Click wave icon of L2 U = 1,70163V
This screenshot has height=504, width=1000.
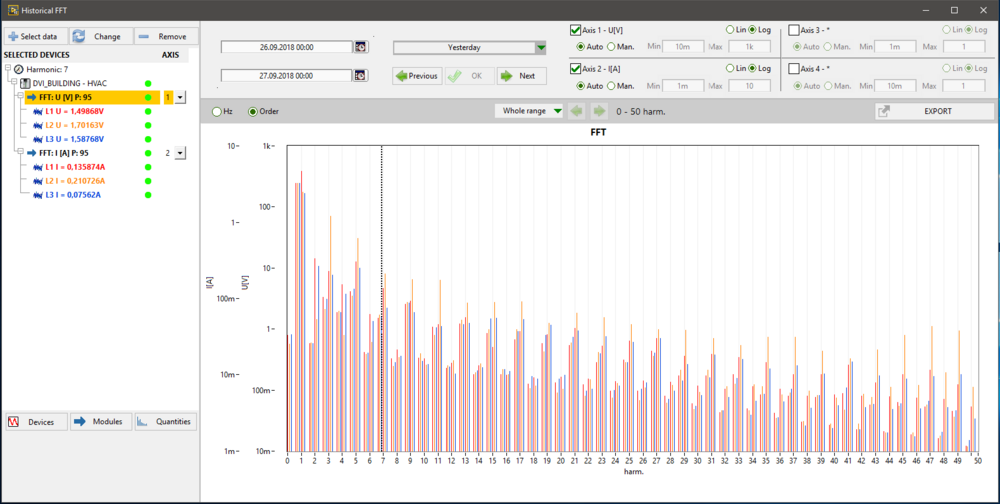coord(38,125)
